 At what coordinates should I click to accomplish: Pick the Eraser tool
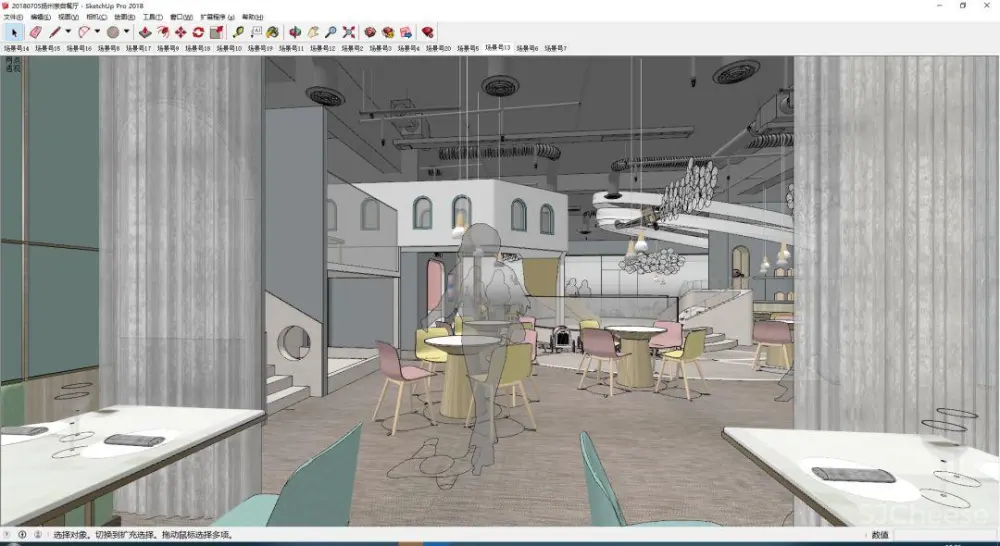pos(35,32)
